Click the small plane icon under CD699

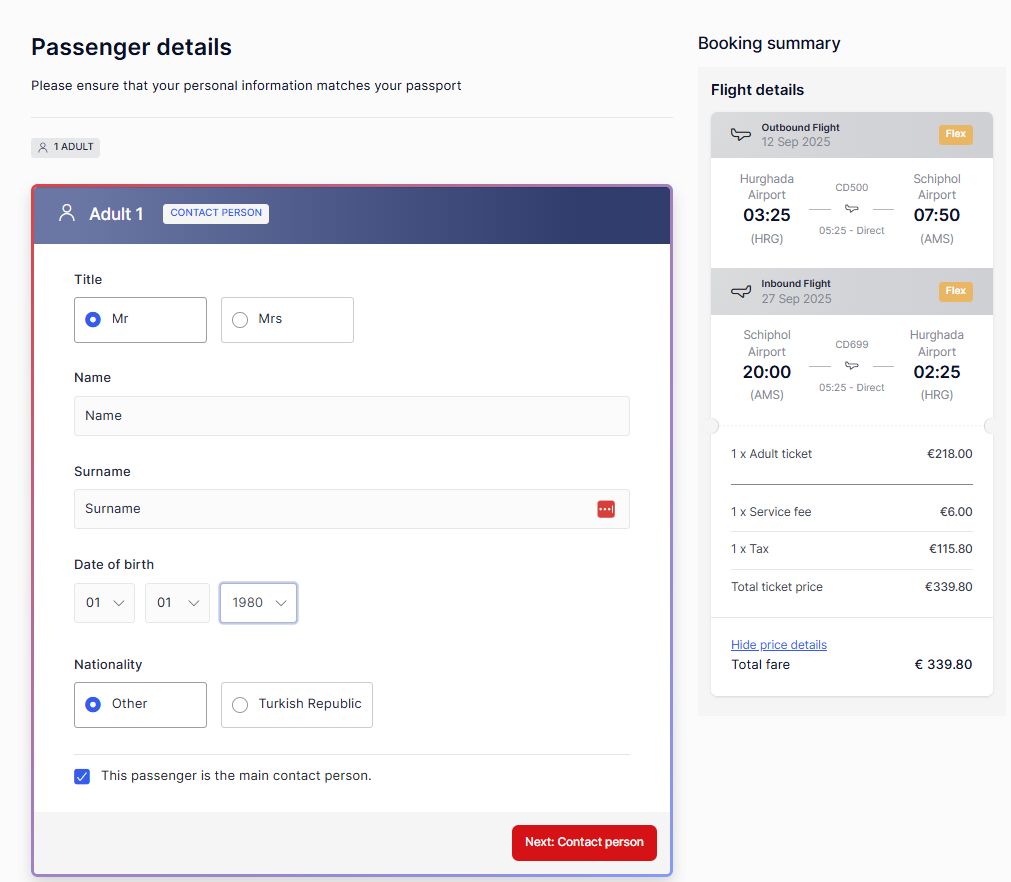pos(852,366)
